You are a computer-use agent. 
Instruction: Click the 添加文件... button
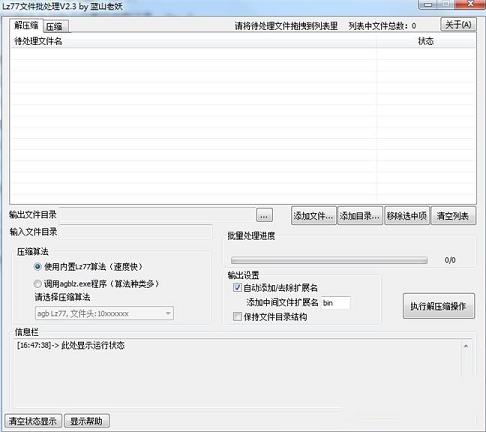tap(313, 216)
